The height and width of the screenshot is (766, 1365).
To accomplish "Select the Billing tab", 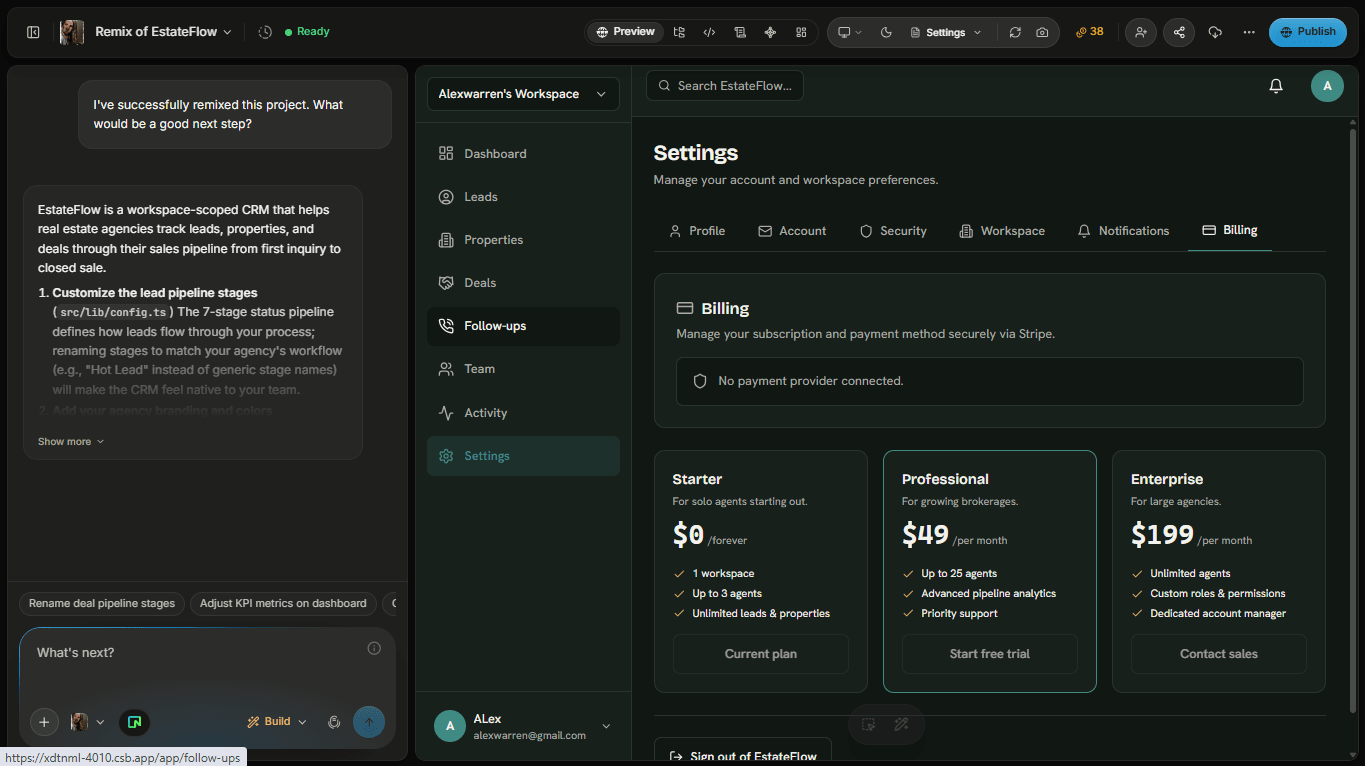I will [x=1230, y=231].
